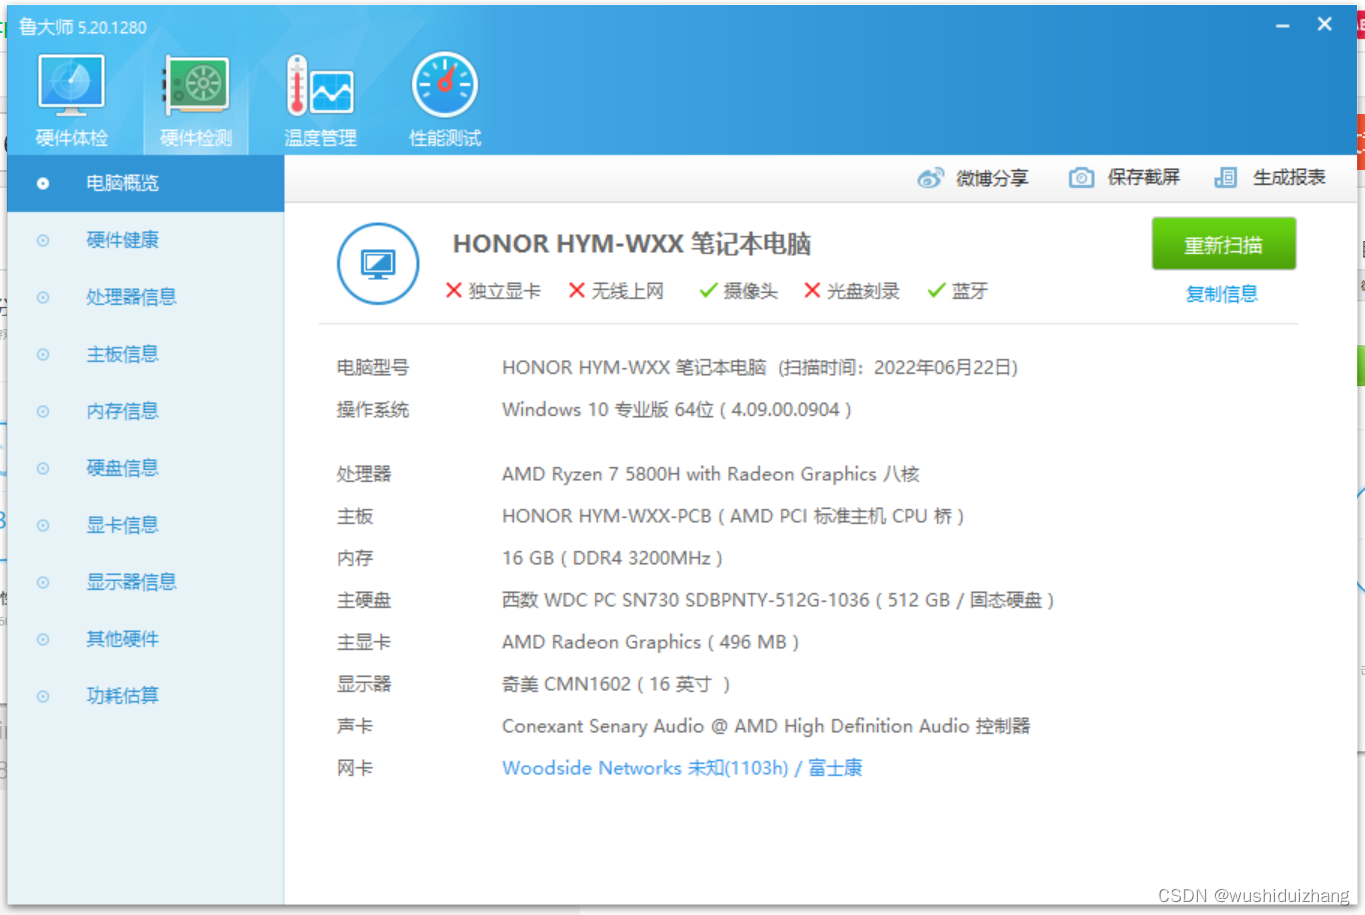Click the 奇美 CMN1602 display value
Screen dimensions: 1365x915
tap(616, 684)
